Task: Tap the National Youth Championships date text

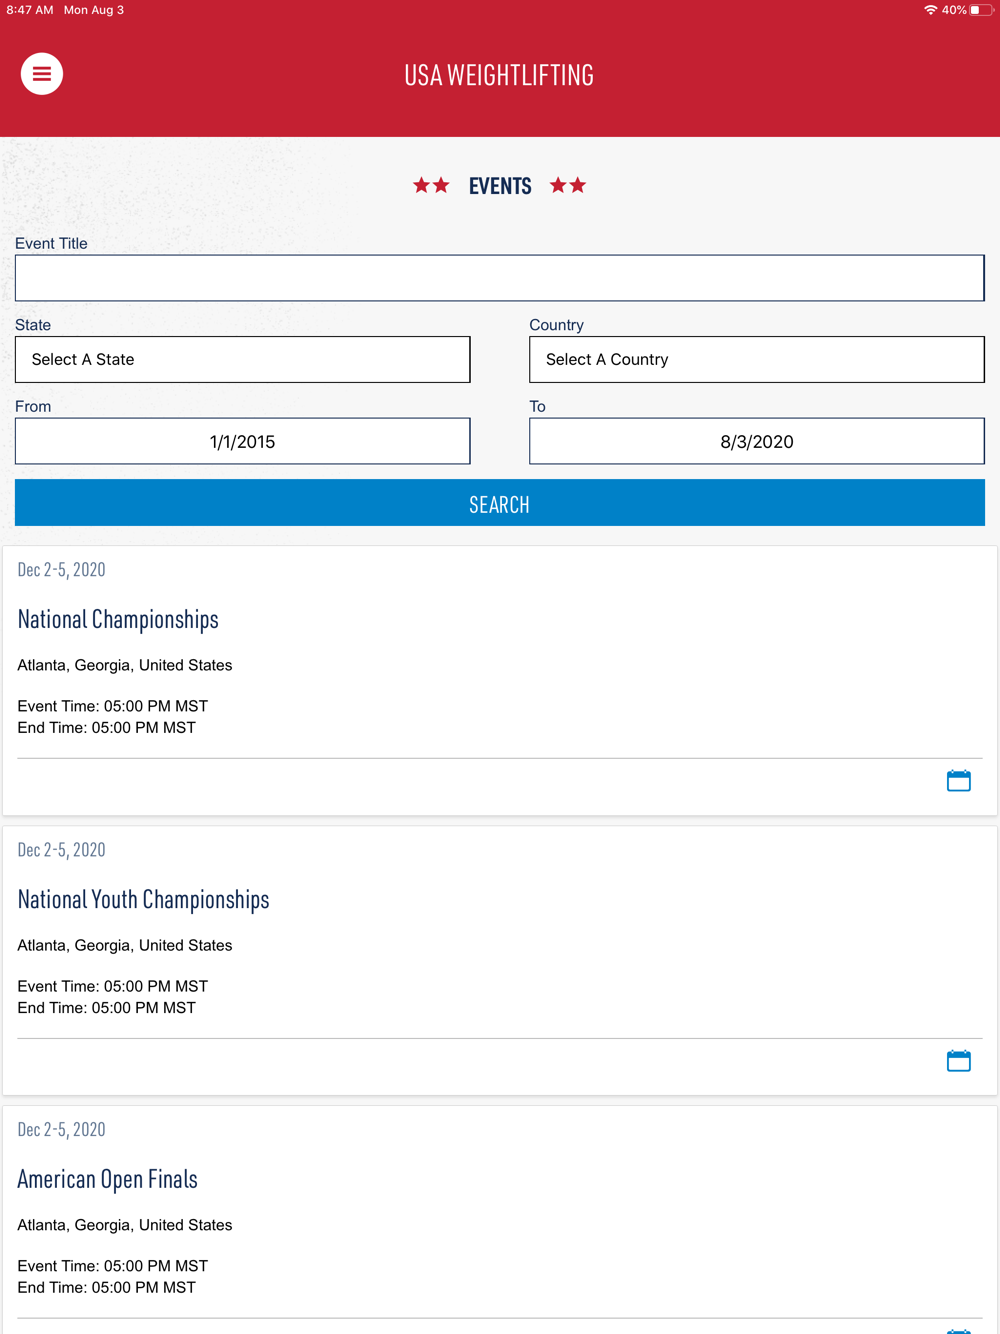Action: point(61,849)
